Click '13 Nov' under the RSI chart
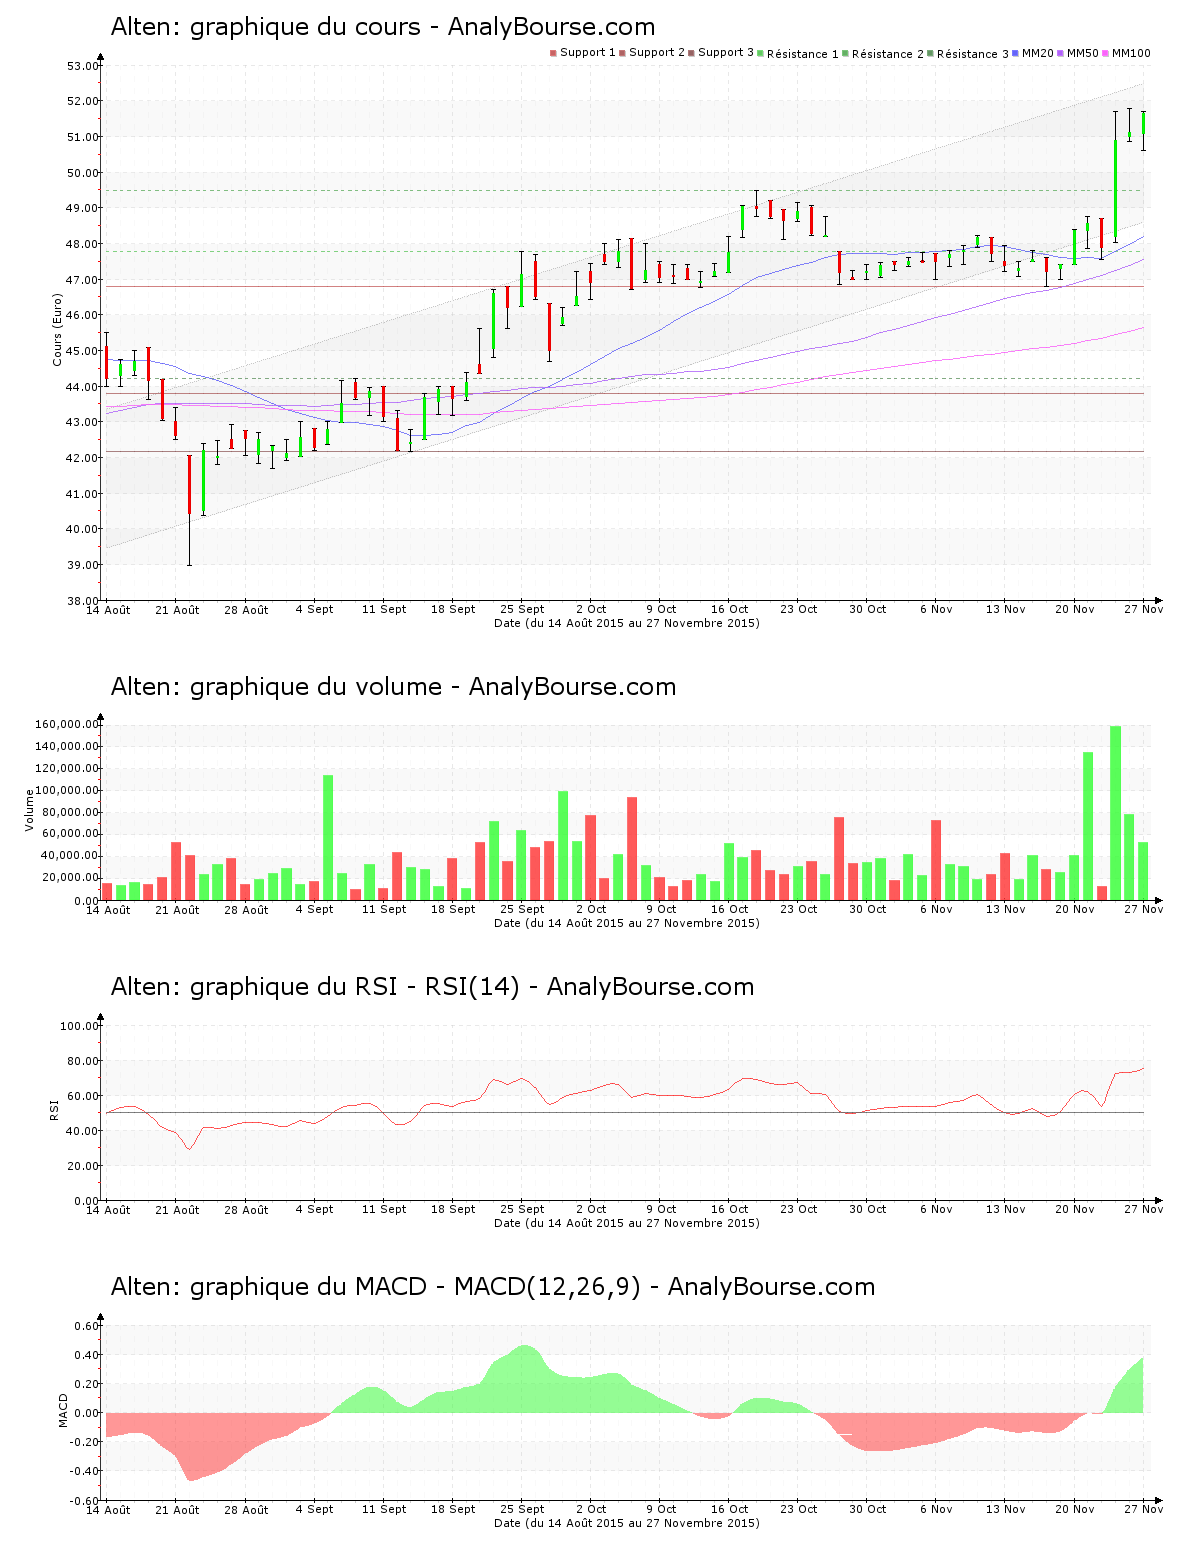Screen dimensions: 1200x1550 pos(1006,1209)
